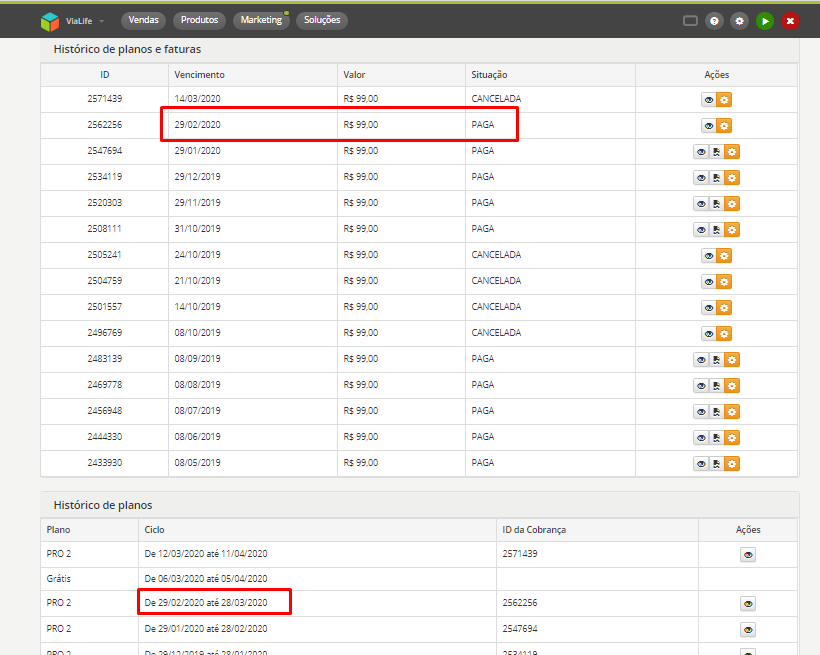Screen dimensions: 820x655
Task: Open gear options for invoice 2505241
Action: pyautogui.click(x=724, y=256)
